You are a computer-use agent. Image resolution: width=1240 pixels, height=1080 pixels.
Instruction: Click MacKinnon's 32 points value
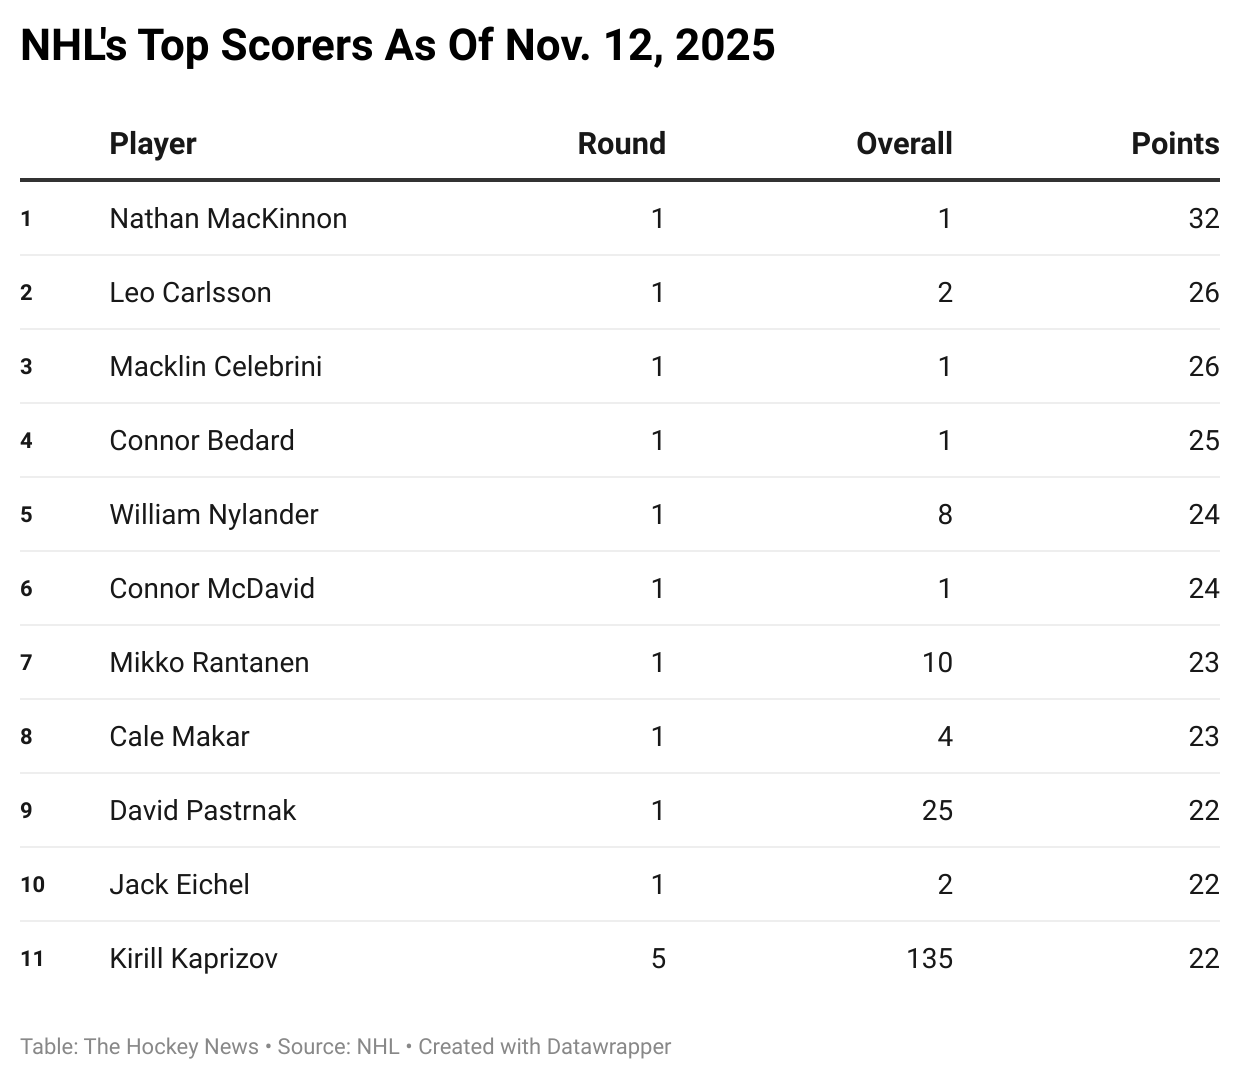[1203, 219]
